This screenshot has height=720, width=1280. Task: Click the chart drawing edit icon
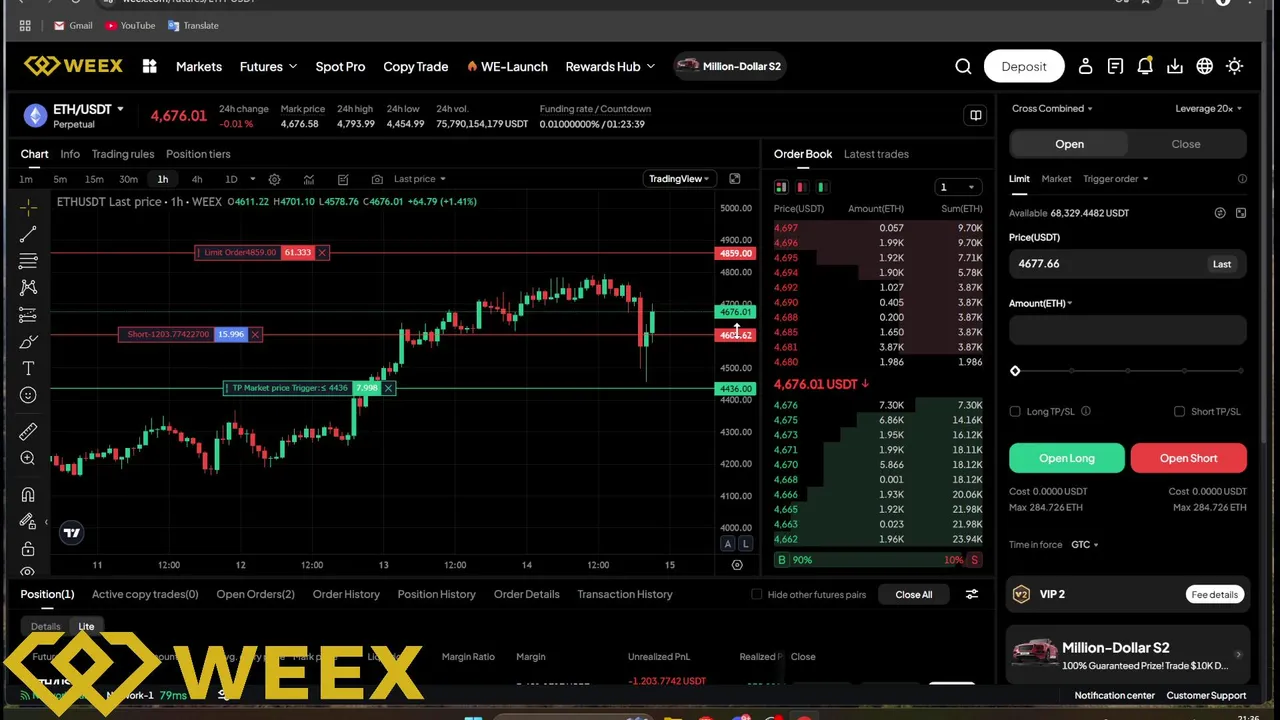click(x=343, y=179)
